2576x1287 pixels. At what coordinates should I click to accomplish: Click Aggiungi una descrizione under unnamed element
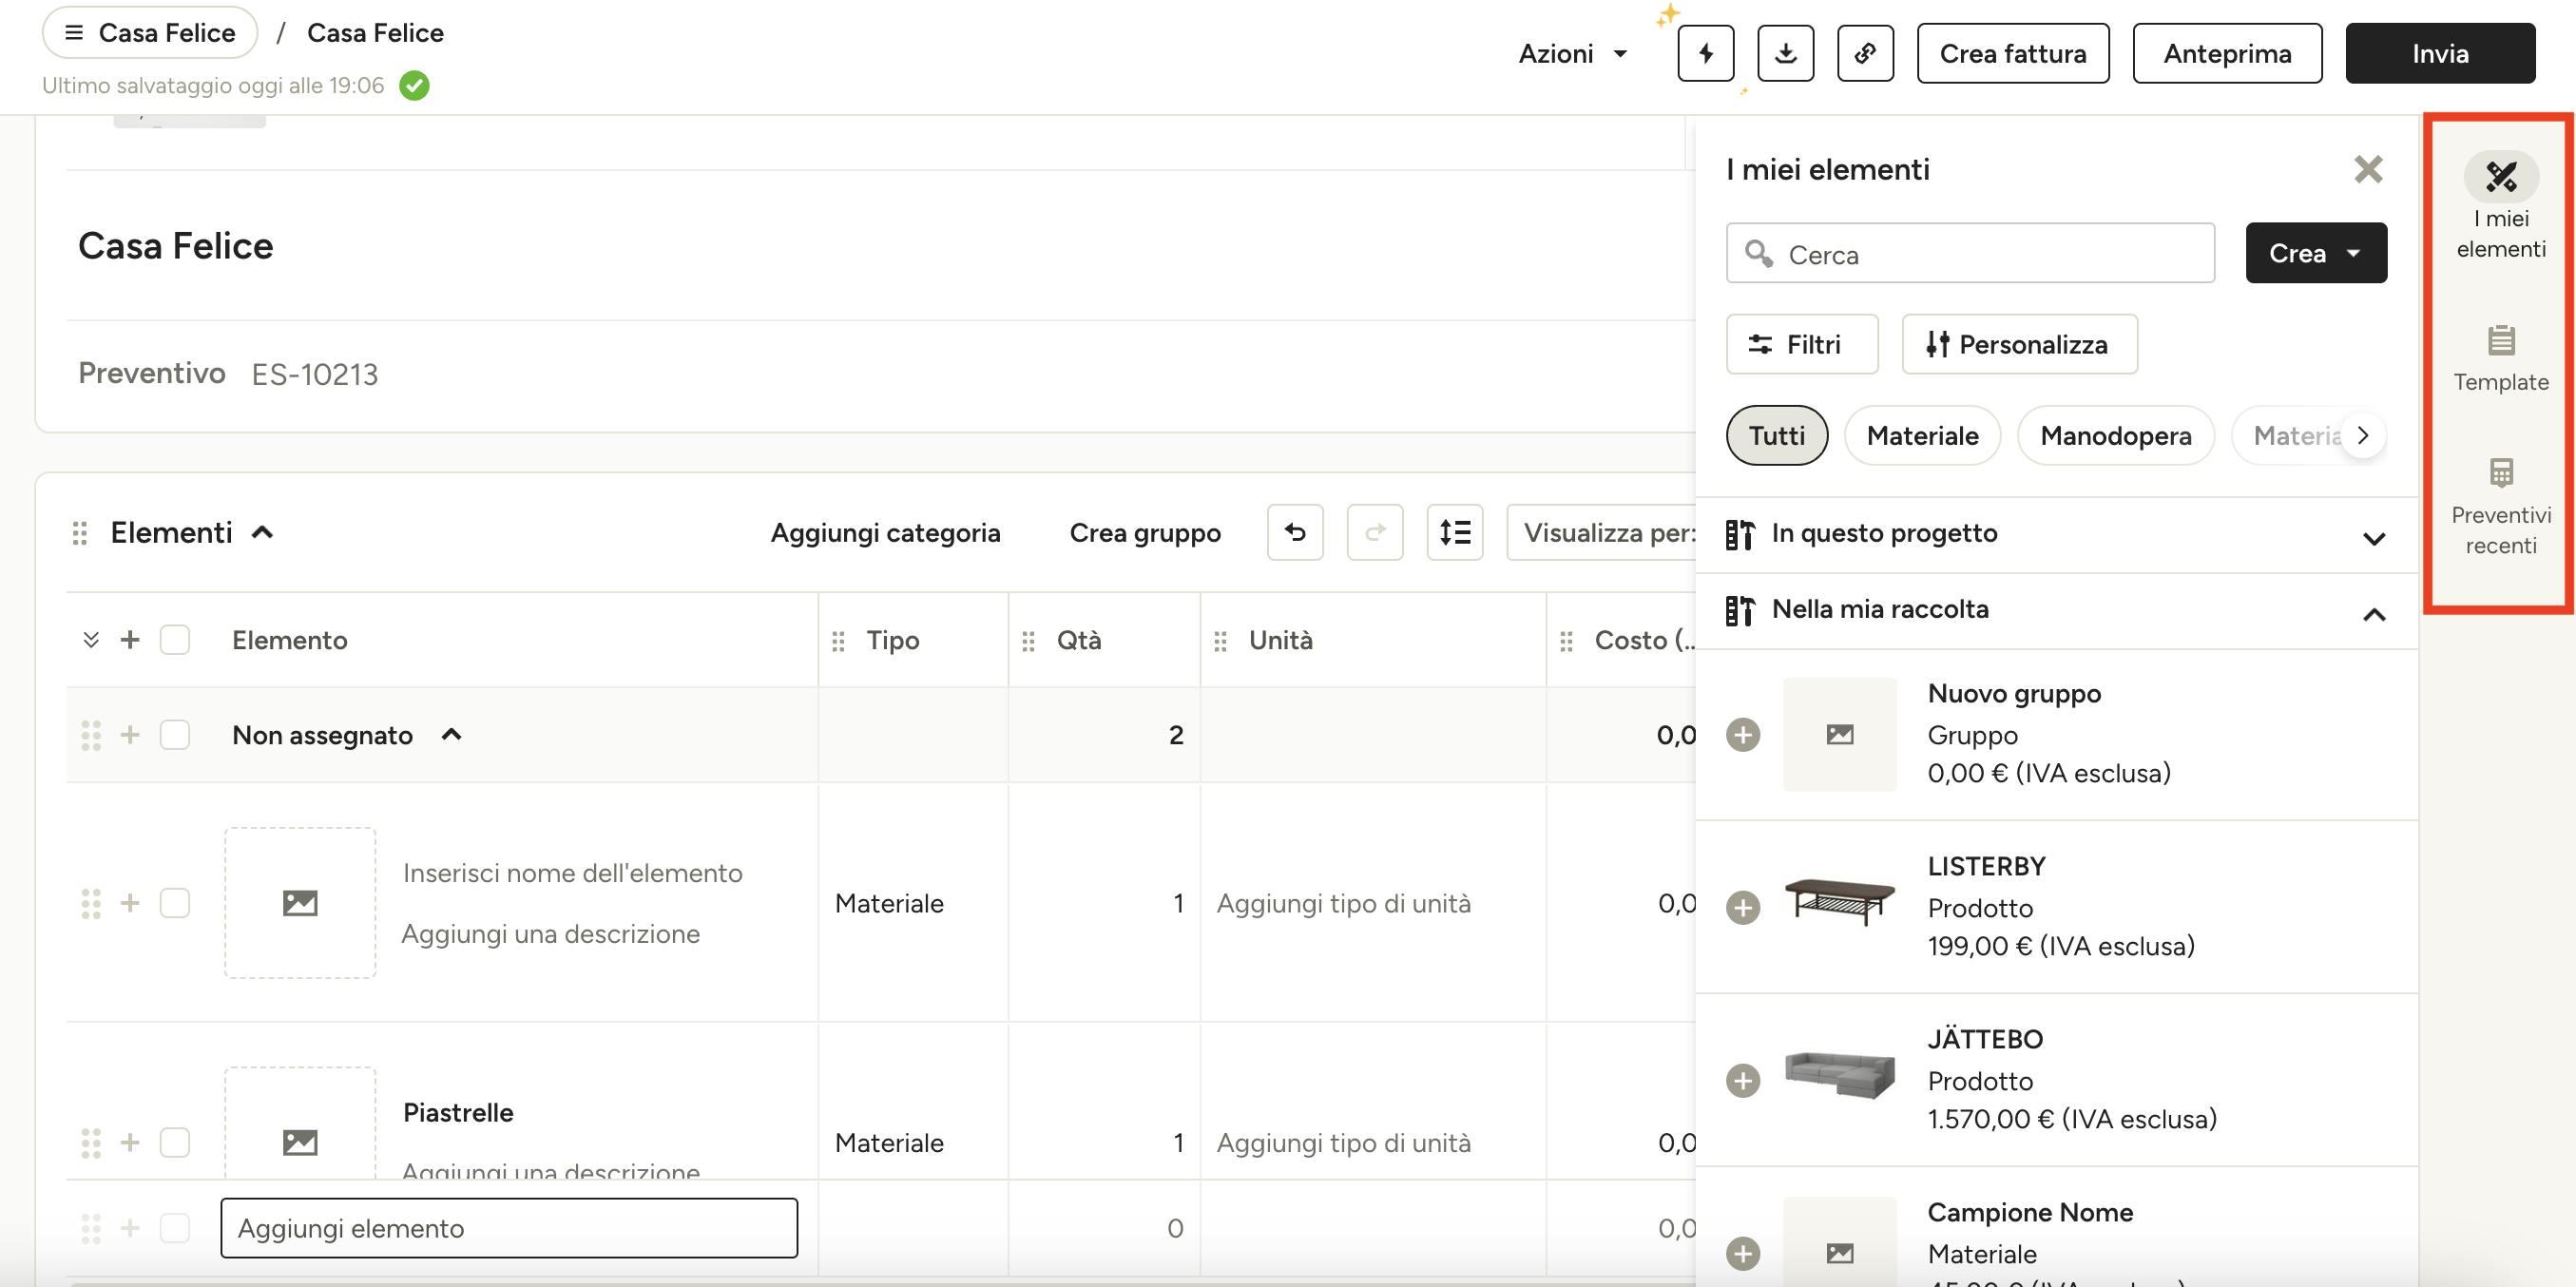(551, 934)
